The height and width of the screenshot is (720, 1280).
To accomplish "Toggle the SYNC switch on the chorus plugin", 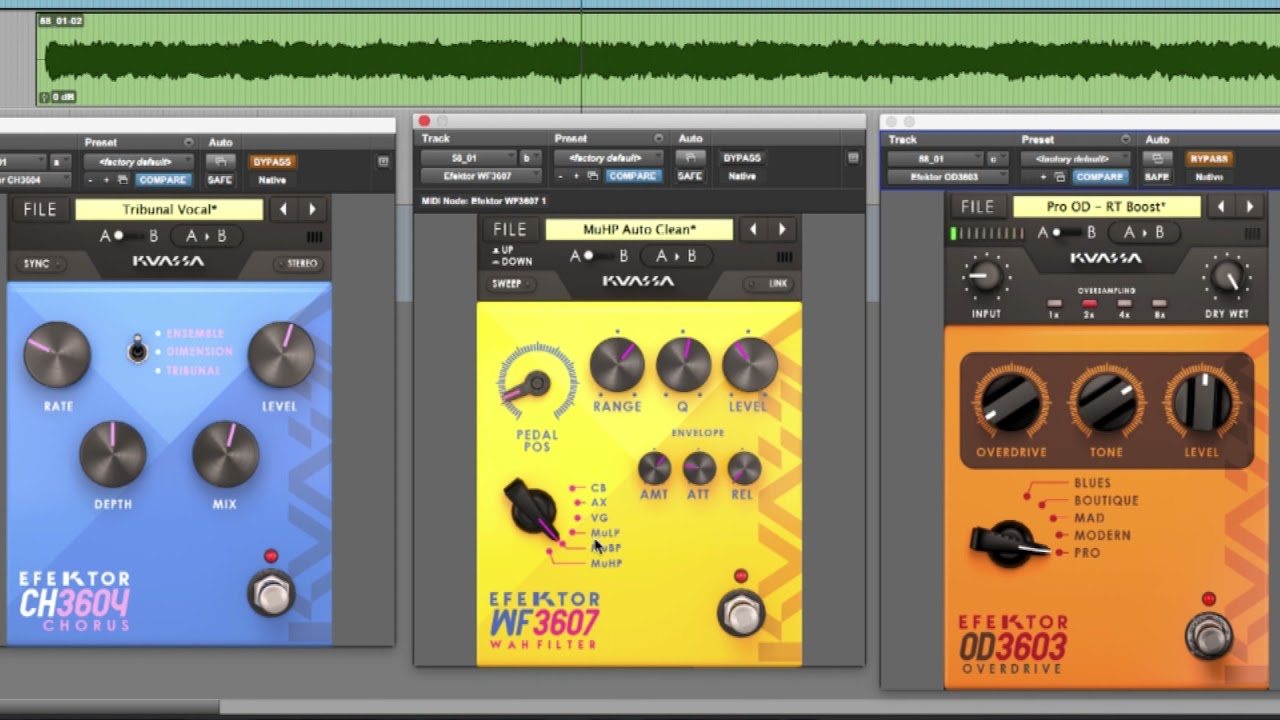I will (43, 264).
